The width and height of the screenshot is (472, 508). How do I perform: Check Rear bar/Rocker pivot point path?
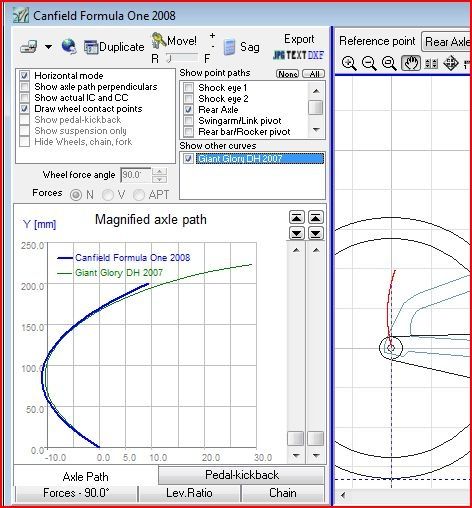tap(189, 131)
